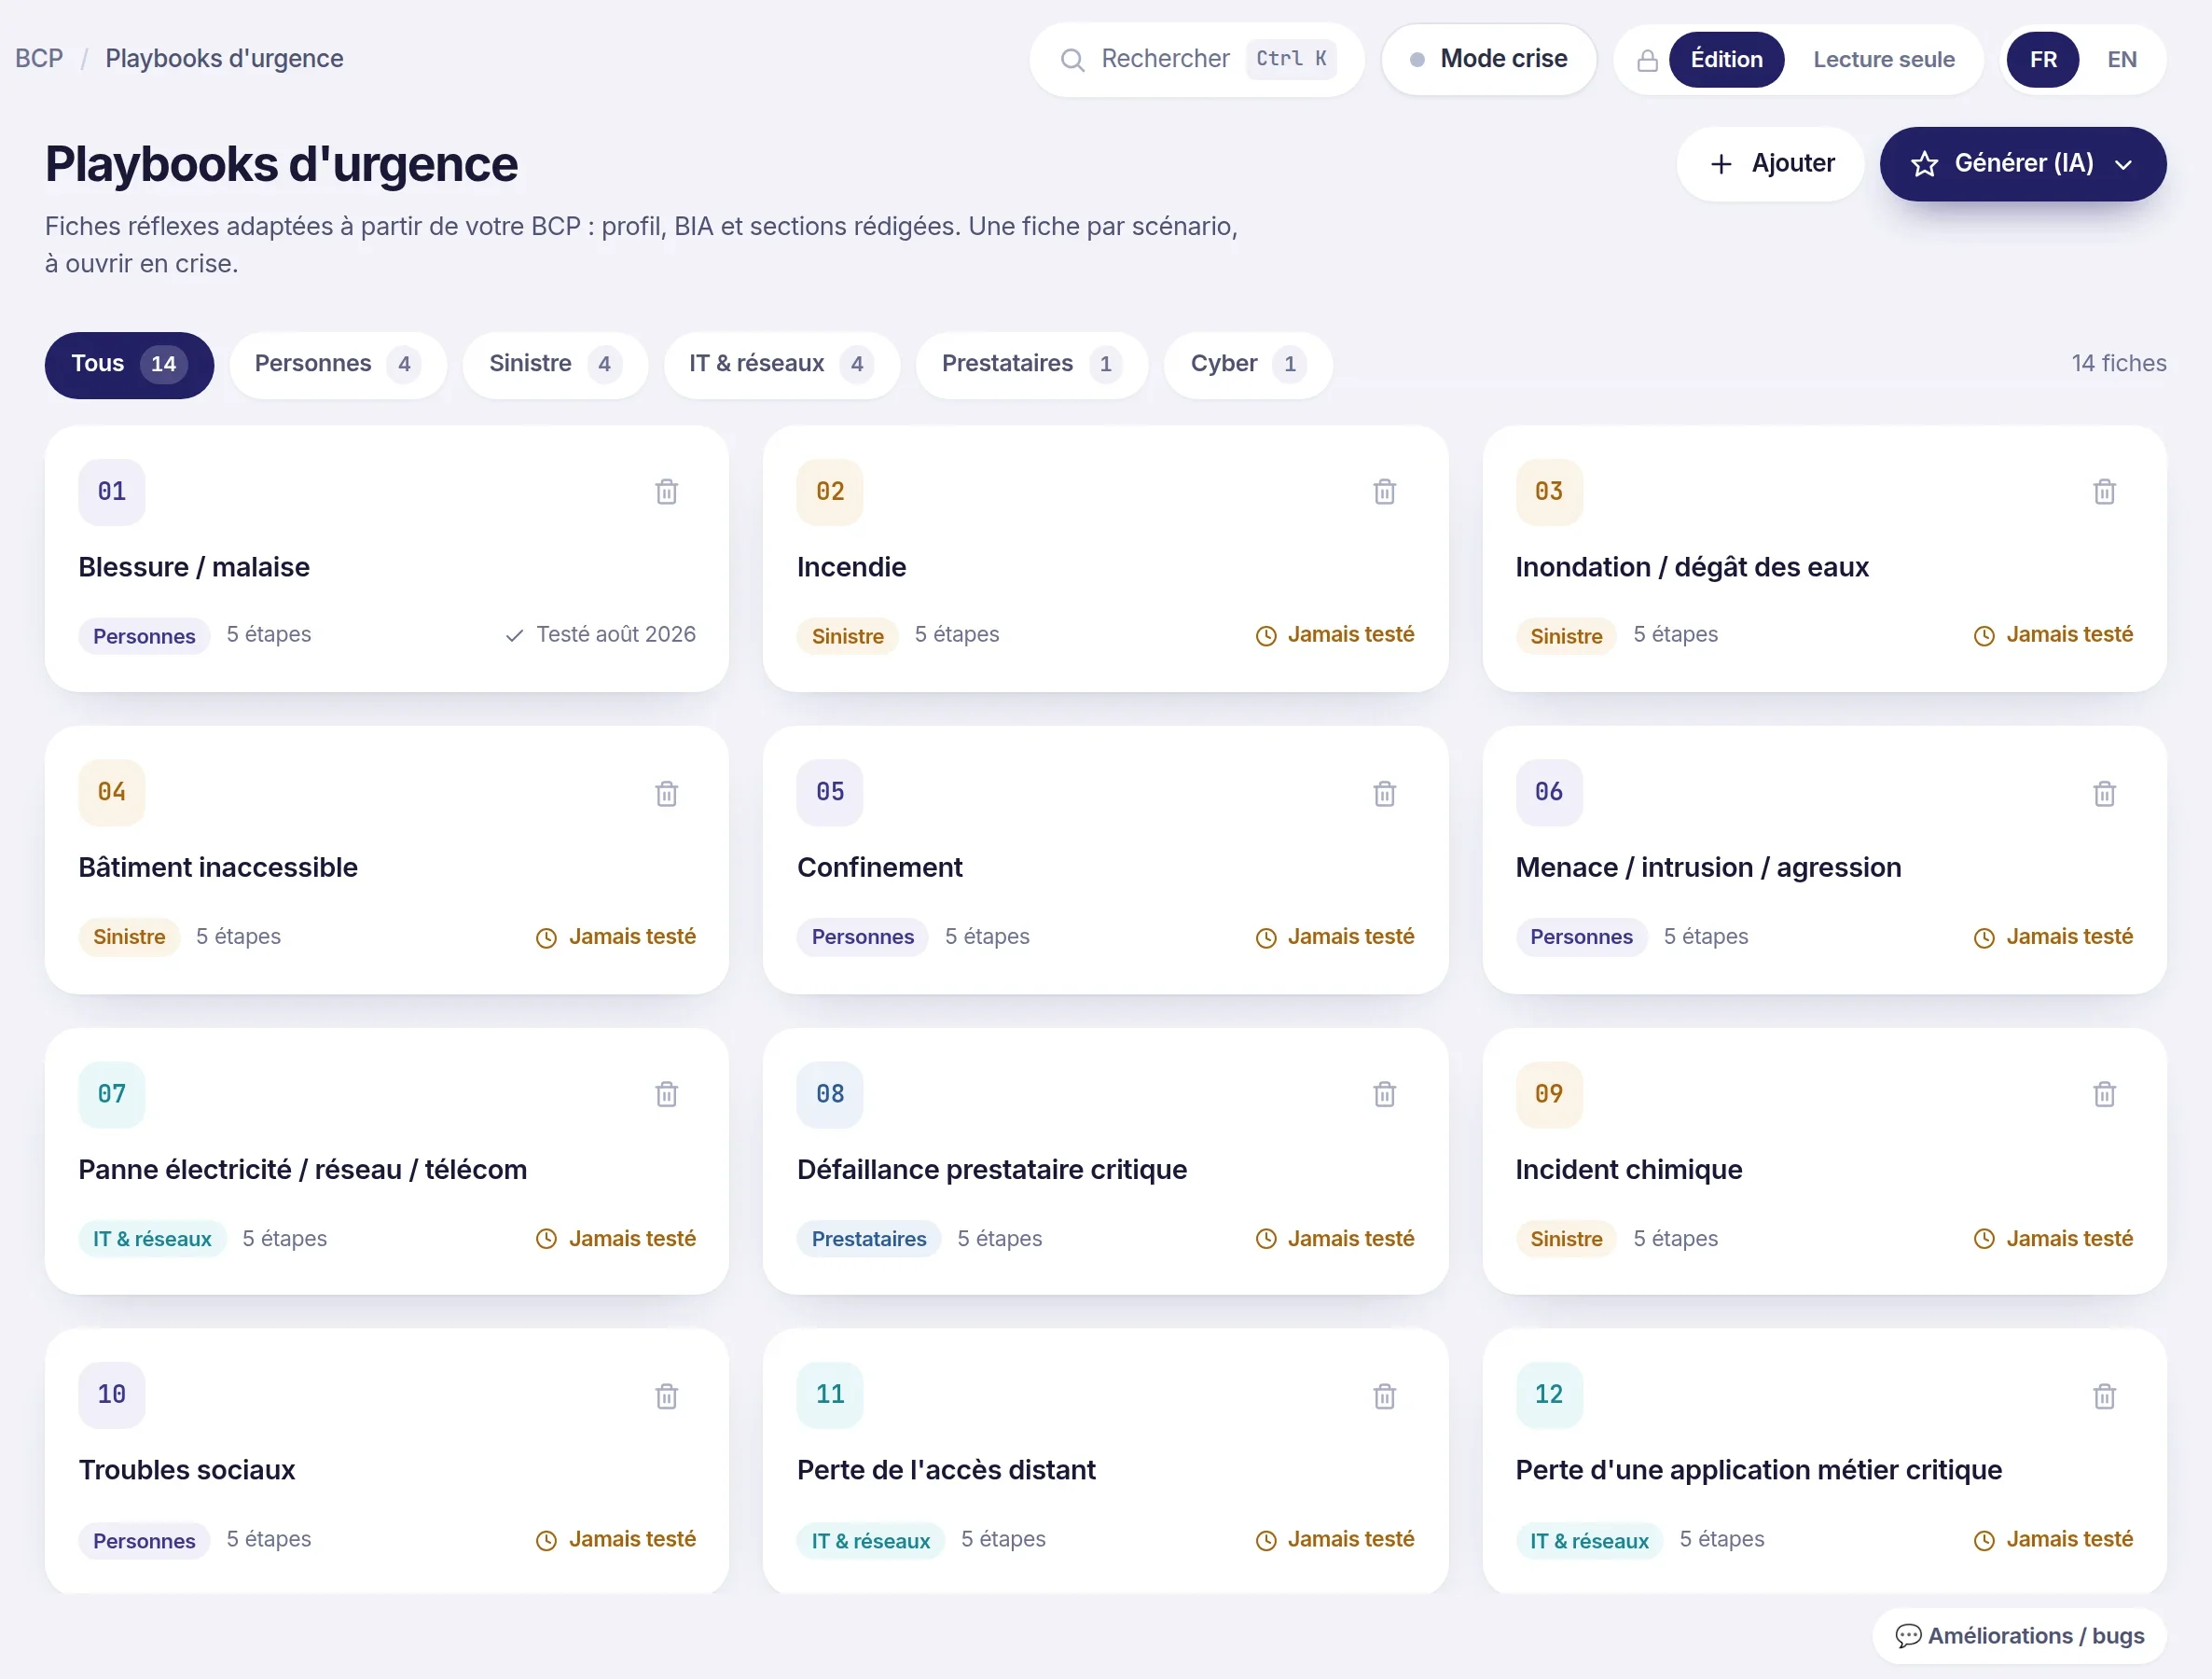Click the star icon in Générer (IA)
Screen dimensions: 2212x1679
1924,164
